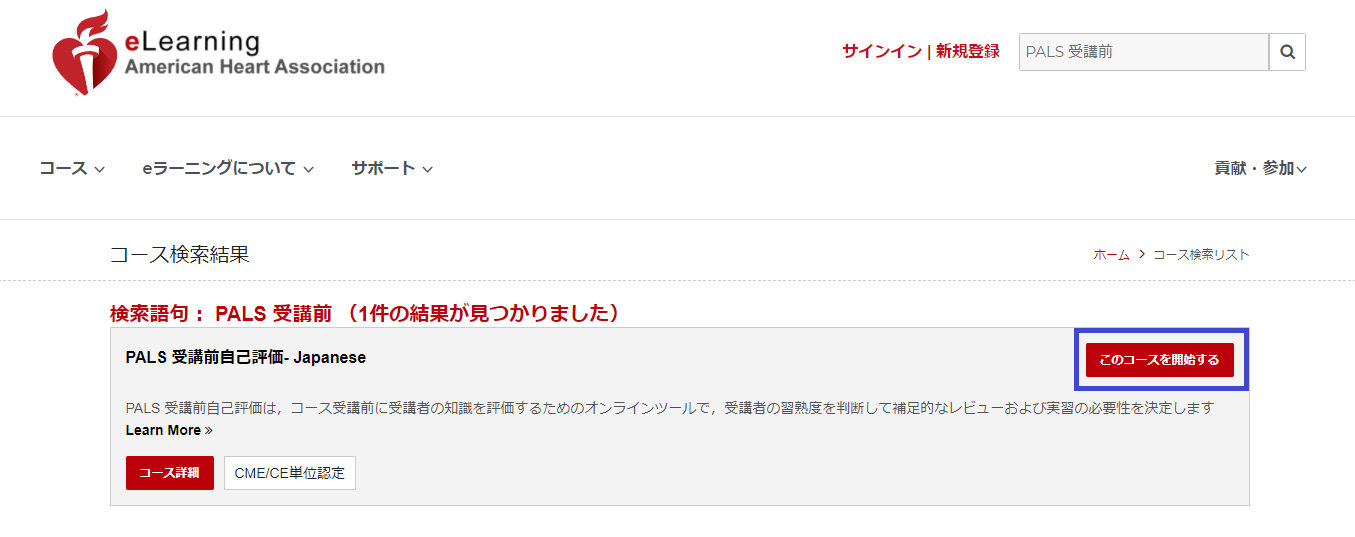Click the サインイン link
This screenshot has width=1355, height=537.
coord(881,52)
